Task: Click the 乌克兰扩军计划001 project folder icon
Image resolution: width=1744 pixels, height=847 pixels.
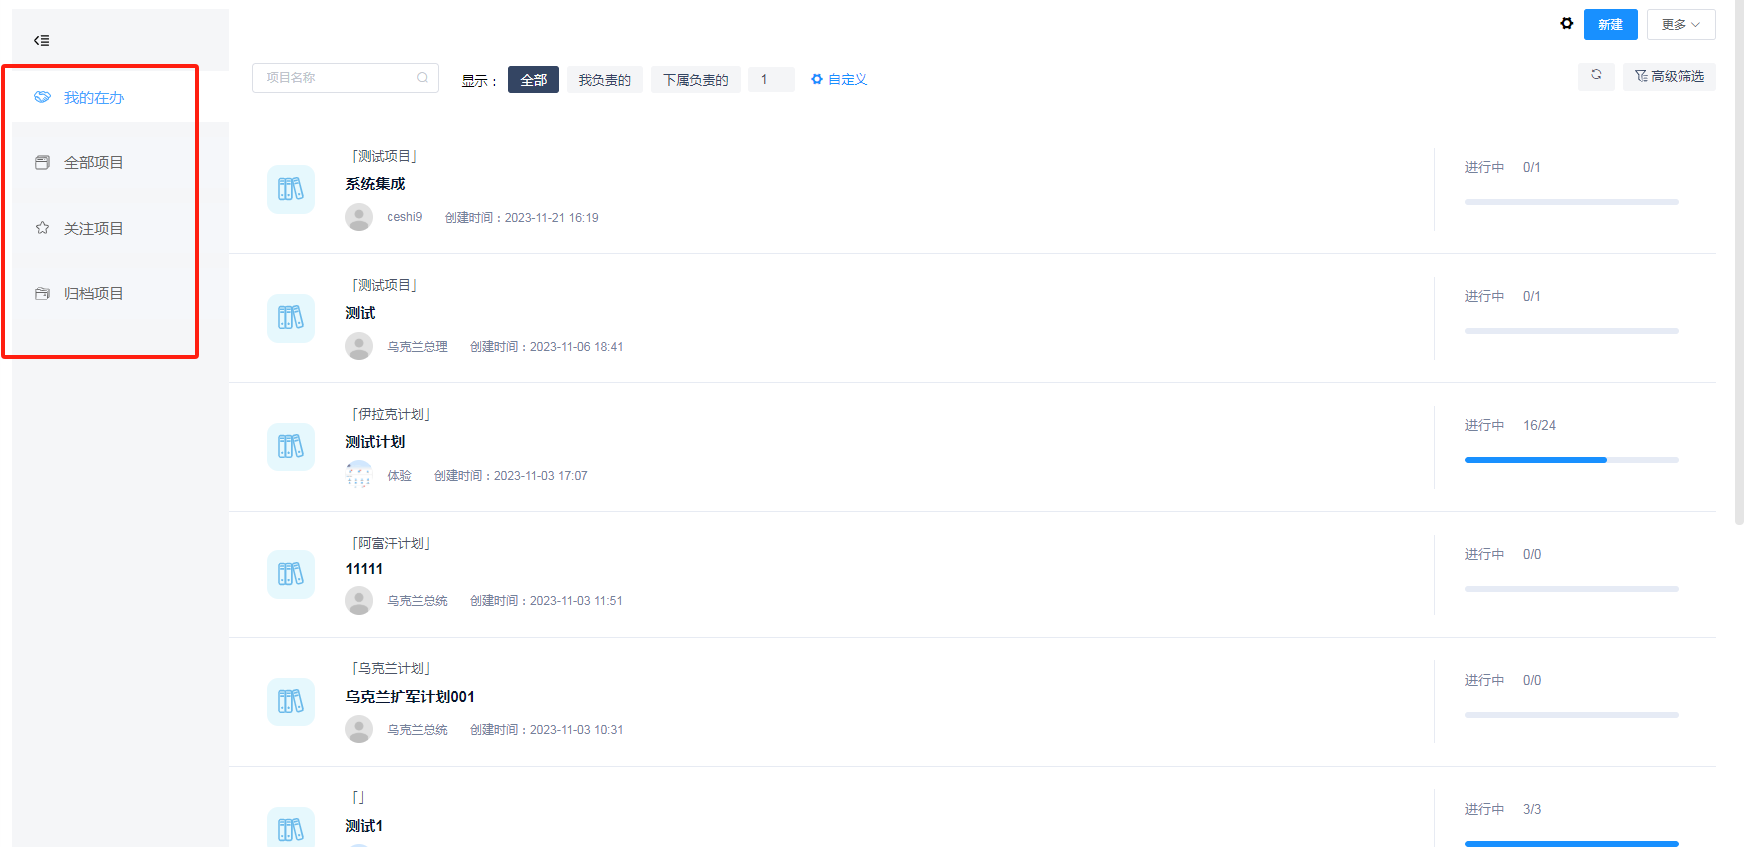Action: pyautogui.click(x=291, y=701)
